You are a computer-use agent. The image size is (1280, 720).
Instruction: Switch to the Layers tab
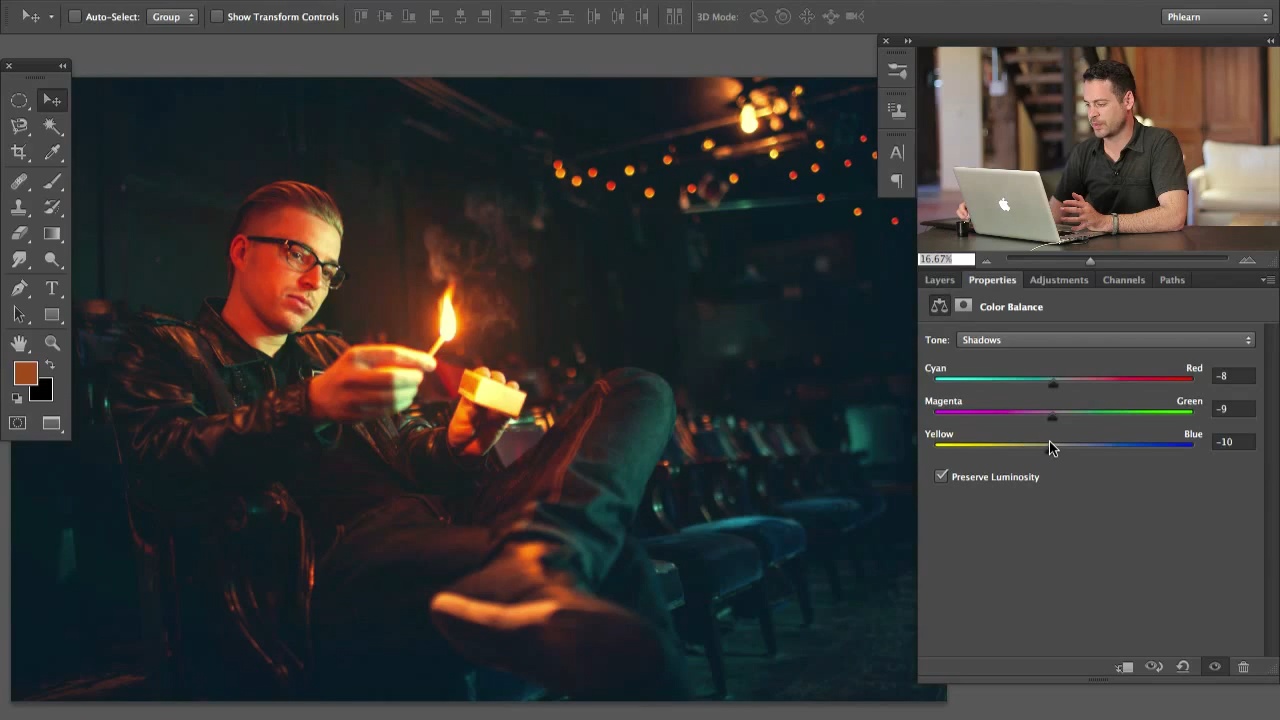click(x=939, y=280)
